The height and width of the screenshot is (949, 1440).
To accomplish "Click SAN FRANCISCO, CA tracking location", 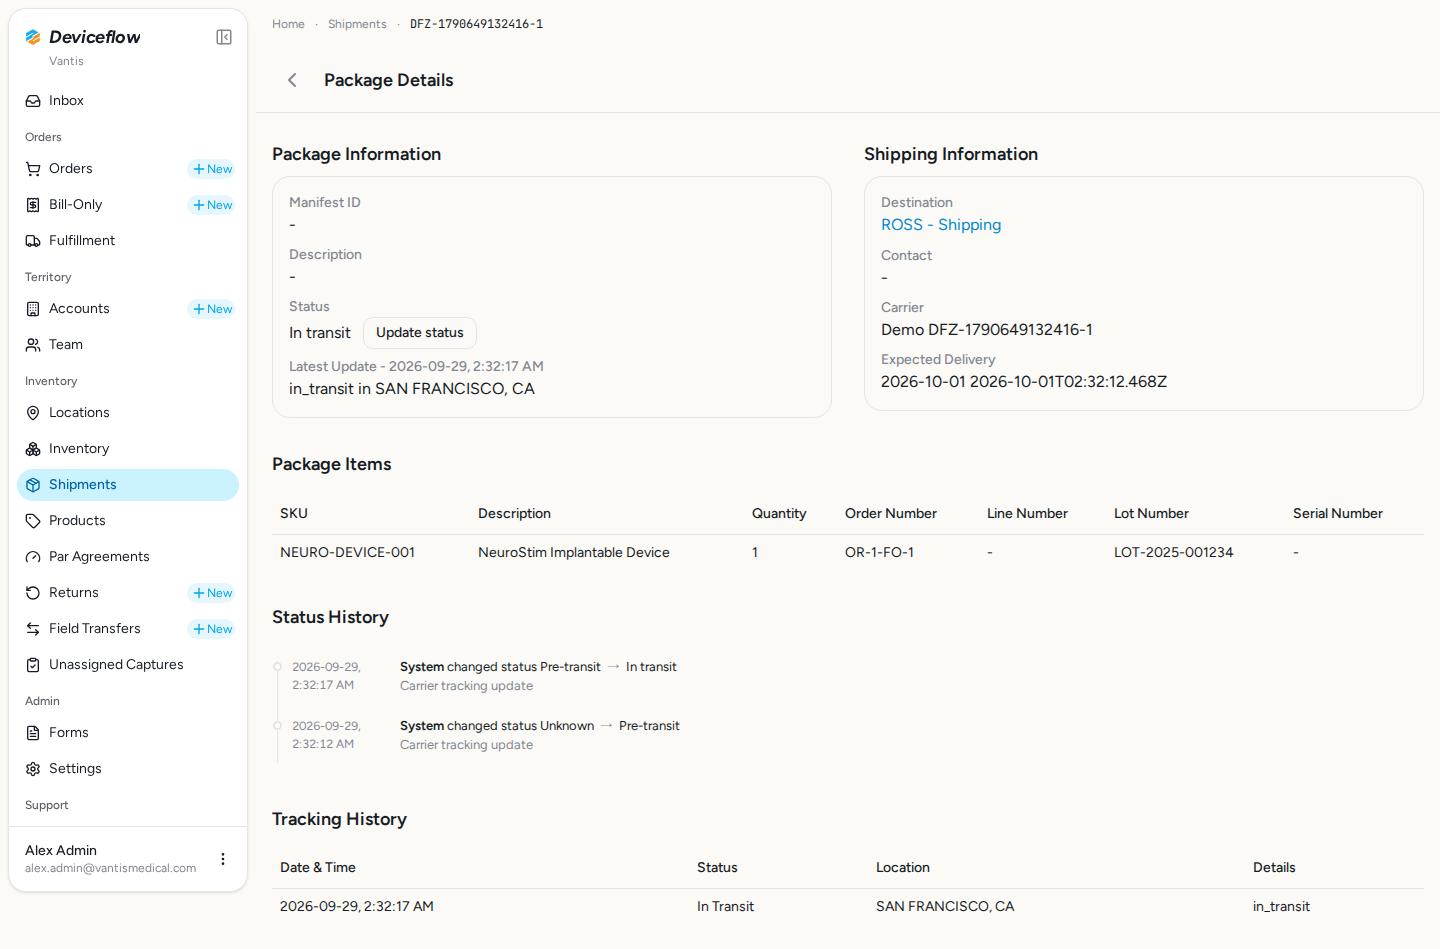I will tap(945, 906).
